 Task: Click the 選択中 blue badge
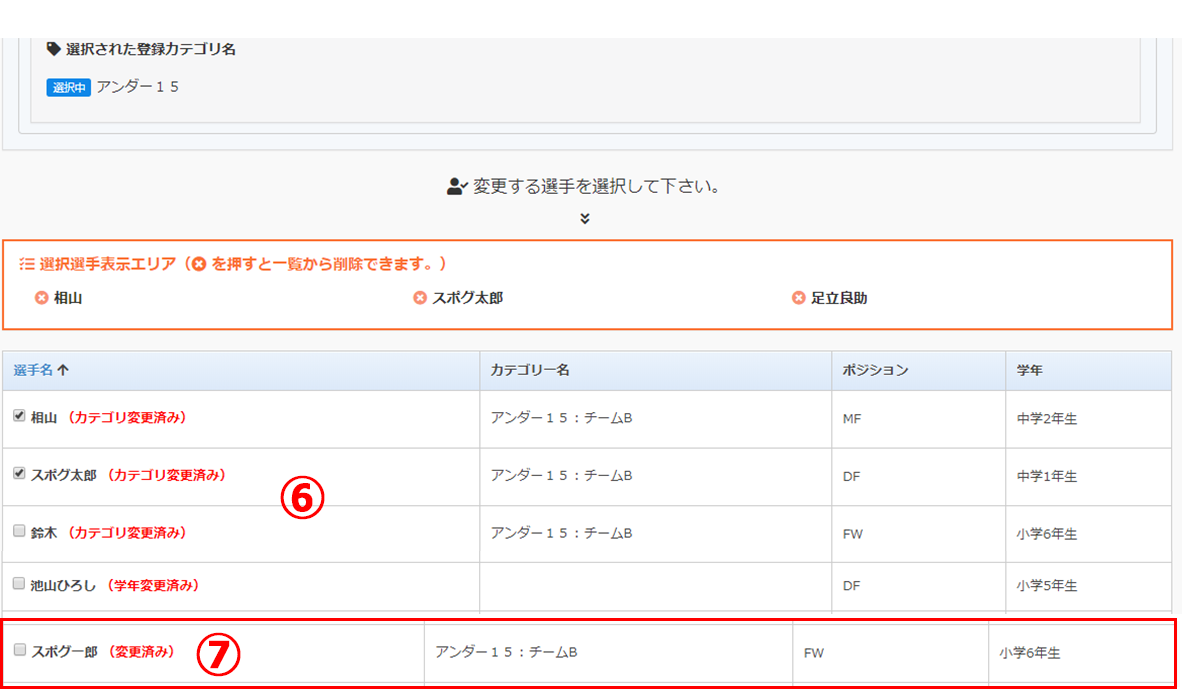(x=68, y=88)
